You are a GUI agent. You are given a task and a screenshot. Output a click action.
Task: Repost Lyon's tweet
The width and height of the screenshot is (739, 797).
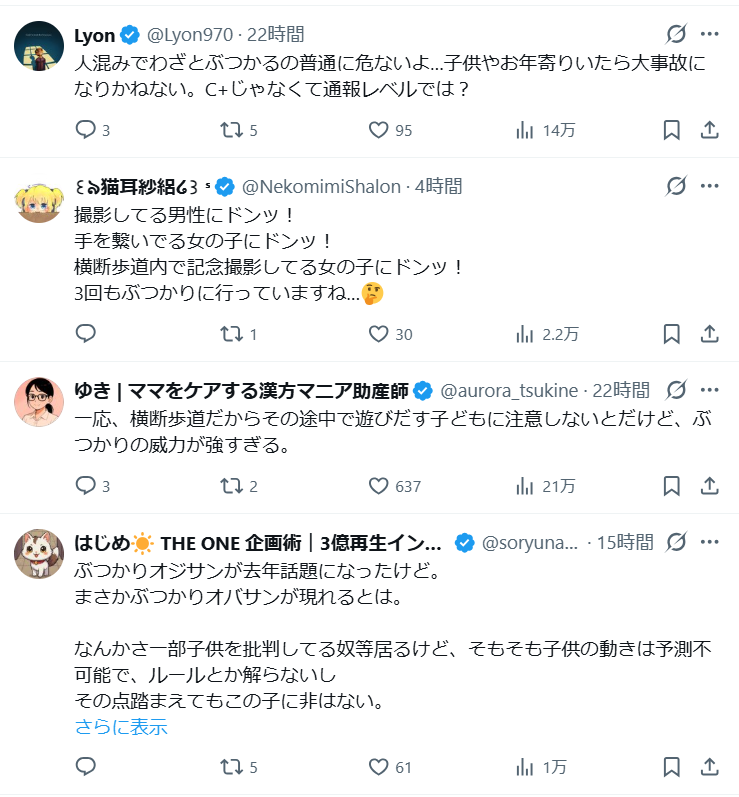(231, 130)
